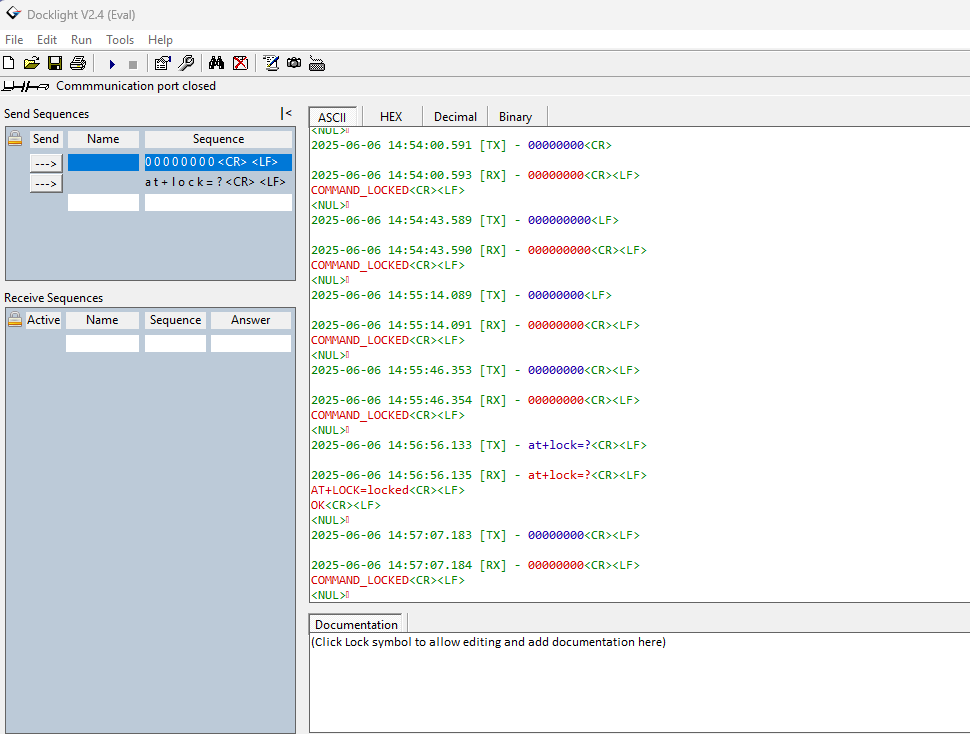Take a snapshot using the camera icon

click(x=294, y=63)
